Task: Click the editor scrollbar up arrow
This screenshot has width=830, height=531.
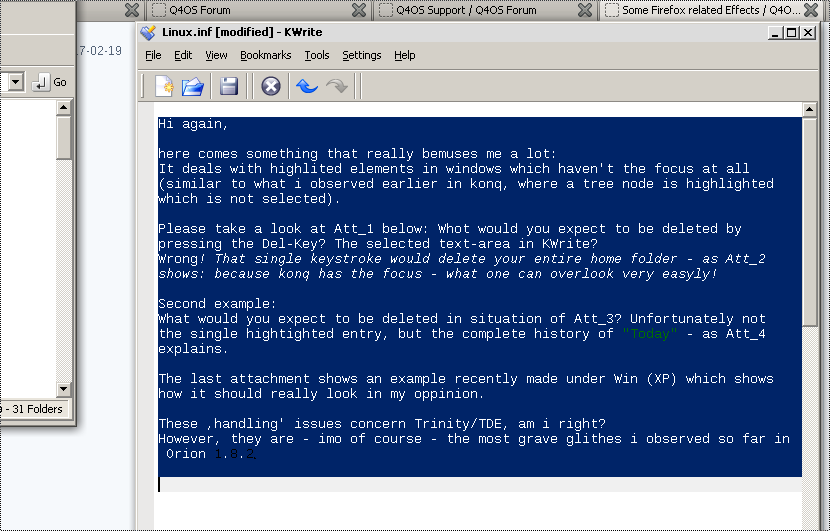Action: [809, 110]
